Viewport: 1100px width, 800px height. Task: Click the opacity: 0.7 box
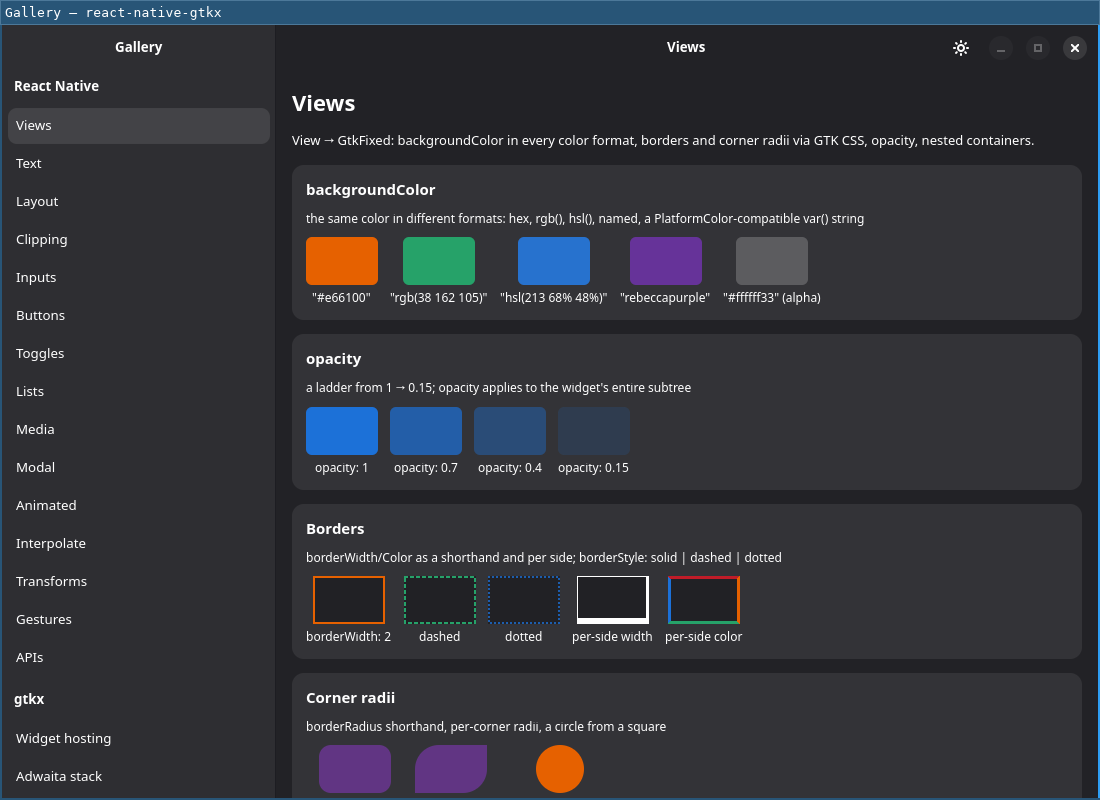tap(426, 431)
